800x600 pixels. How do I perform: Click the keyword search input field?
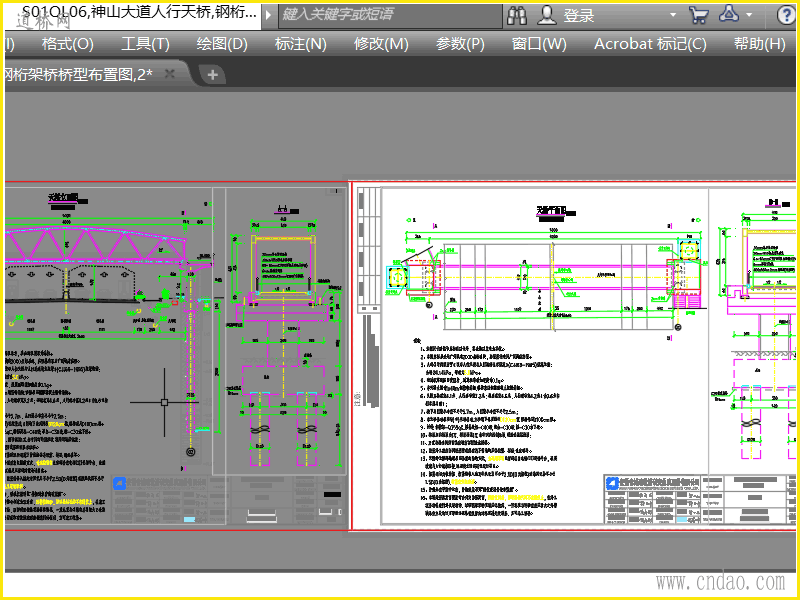click(390, 15)
